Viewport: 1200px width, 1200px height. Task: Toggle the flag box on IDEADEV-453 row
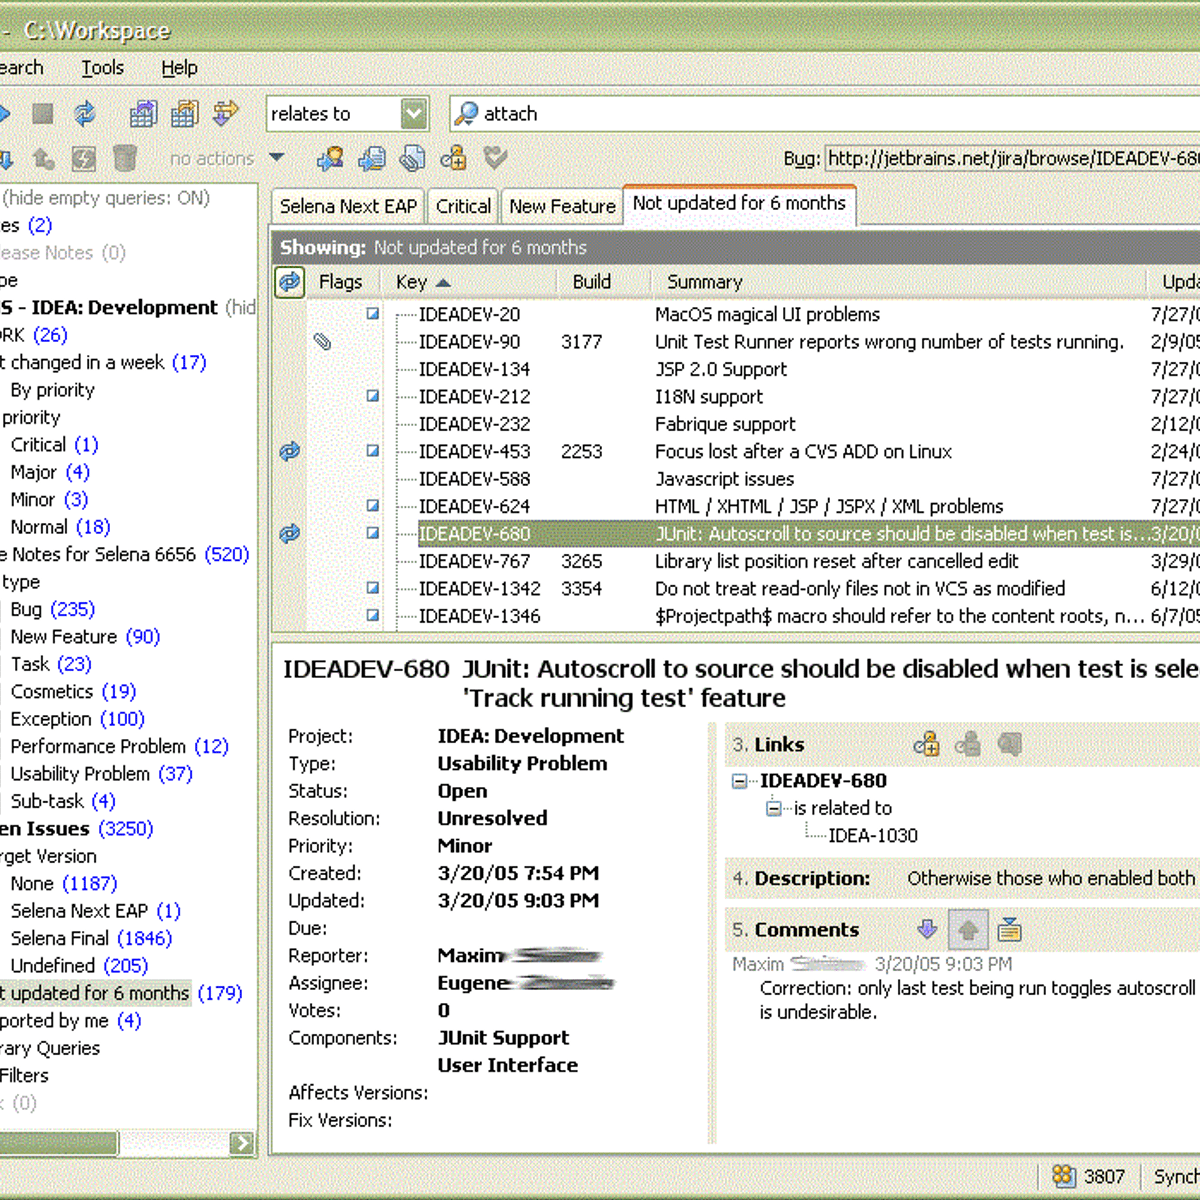point(373,451)
